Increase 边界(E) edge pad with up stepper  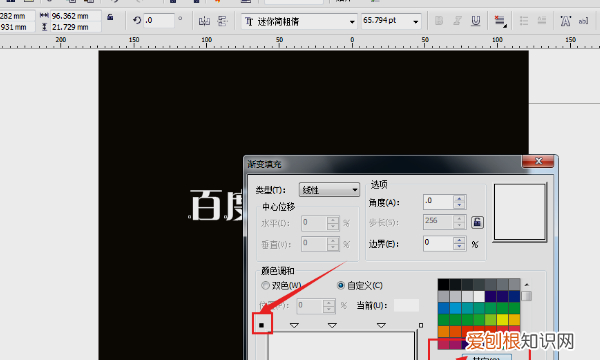point(459,240)
